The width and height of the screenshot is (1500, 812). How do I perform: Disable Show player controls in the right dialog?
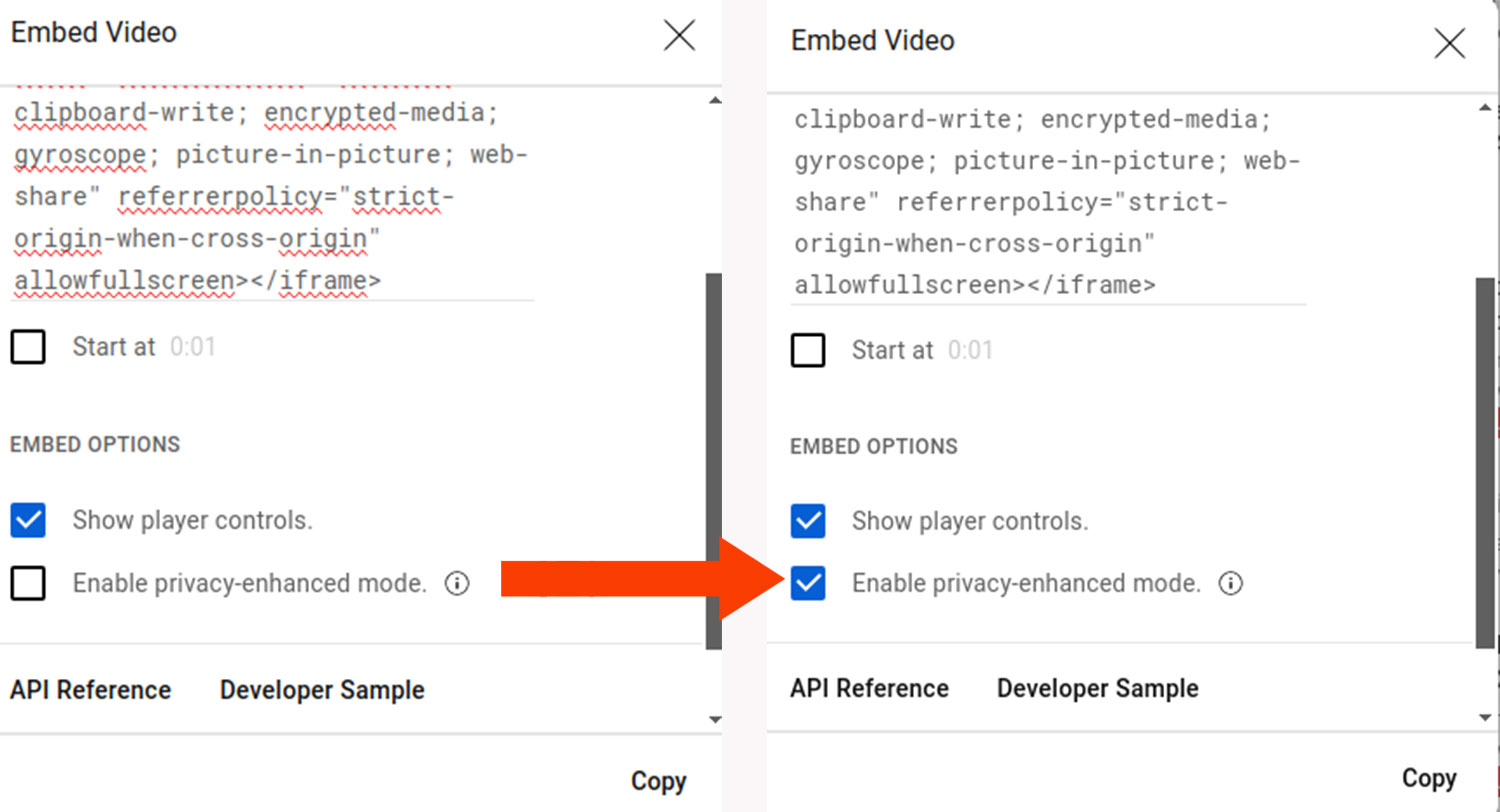click(x=807, y=521)
